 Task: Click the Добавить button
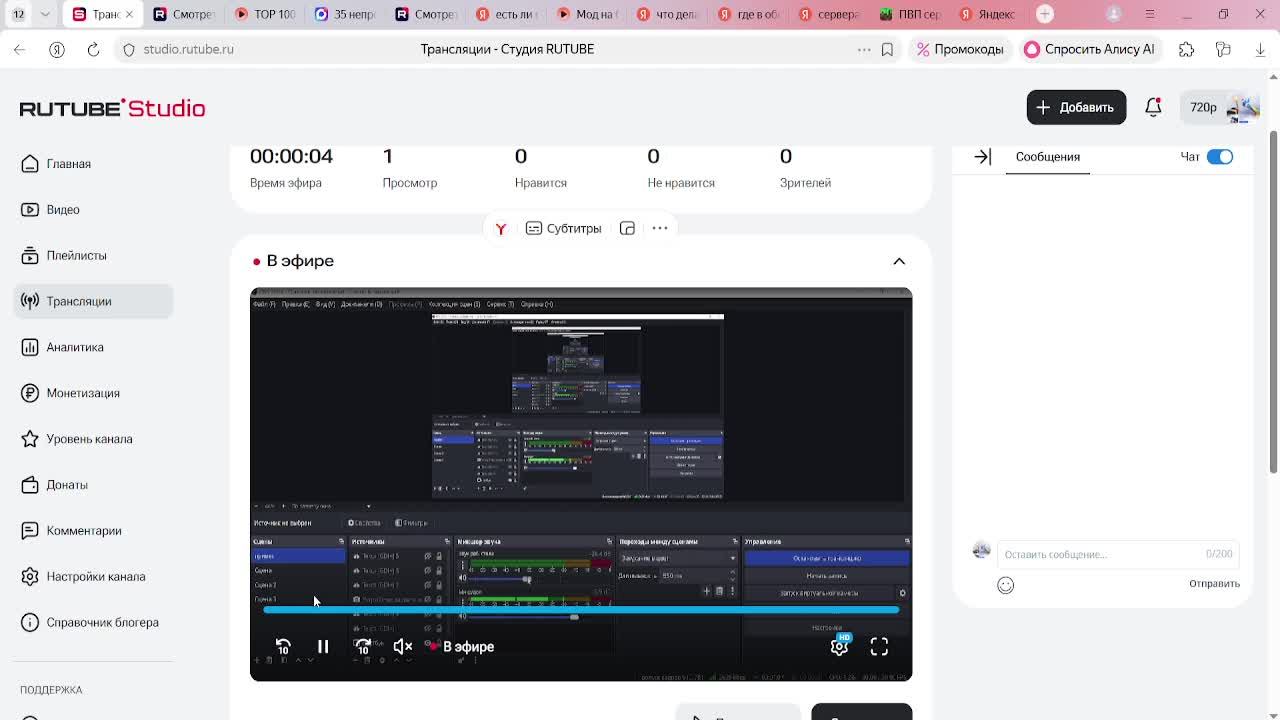point(1076,107)
